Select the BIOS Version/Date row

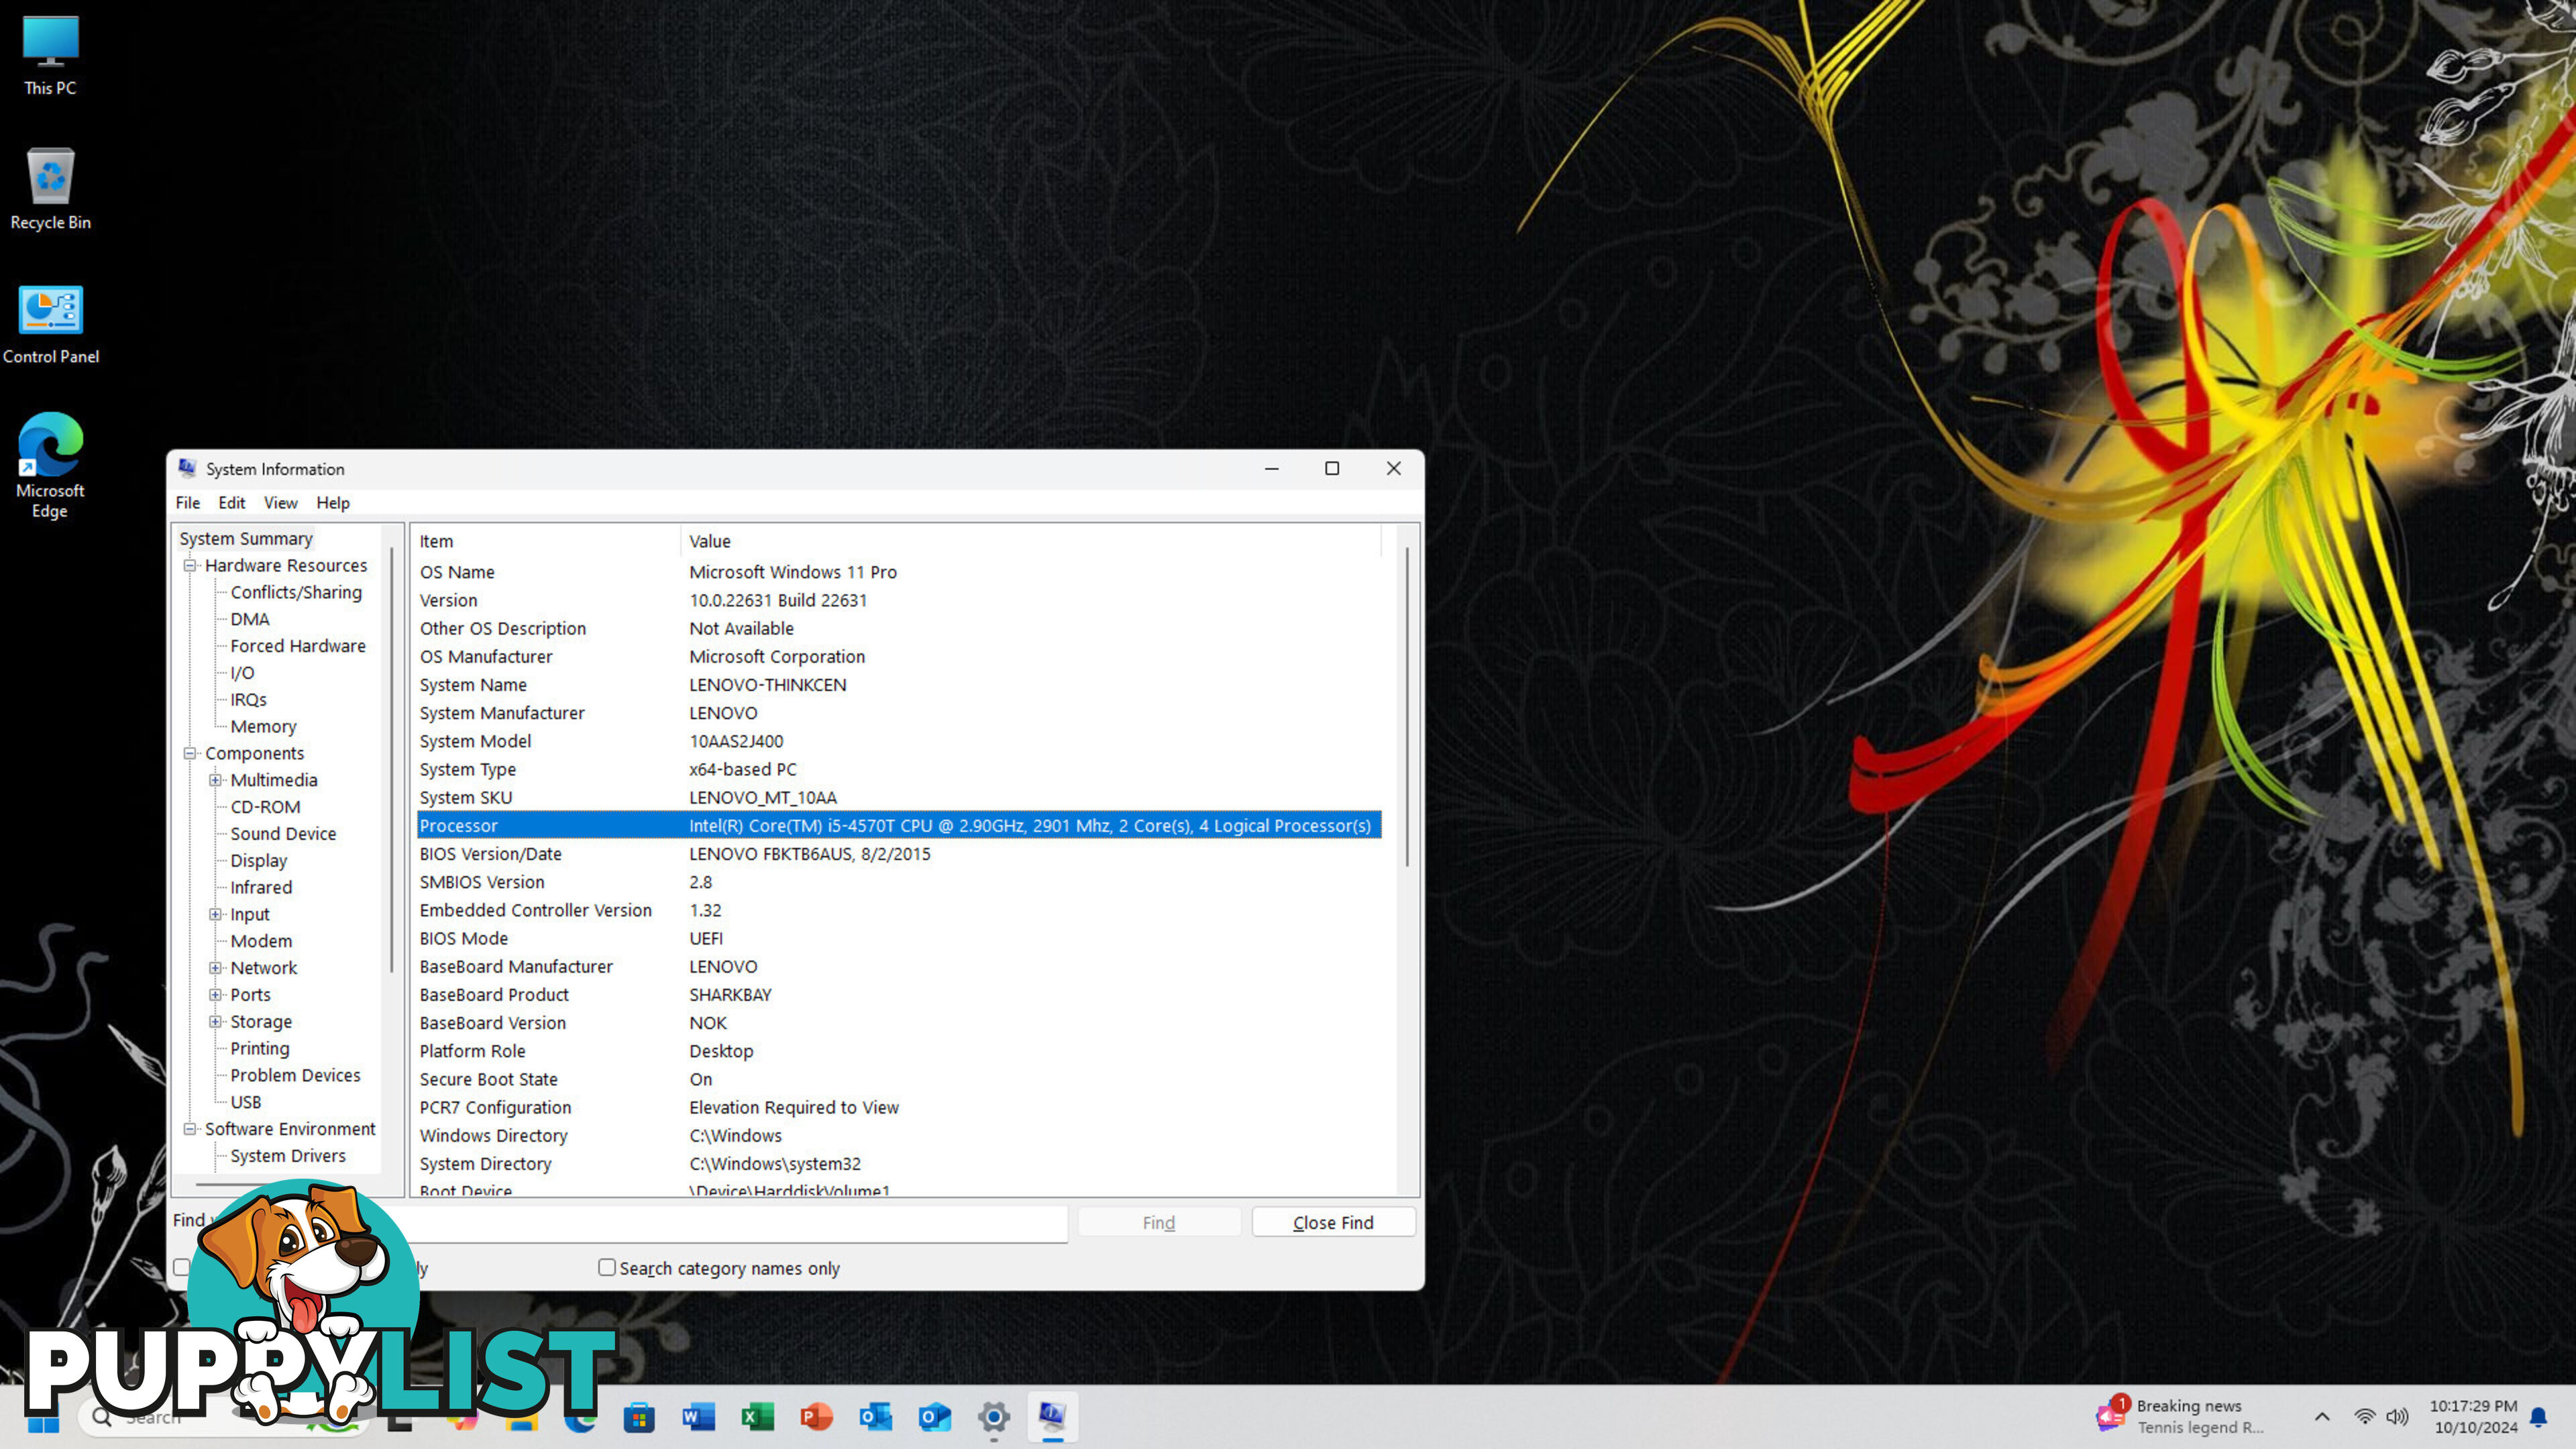[x=899, y=854]
